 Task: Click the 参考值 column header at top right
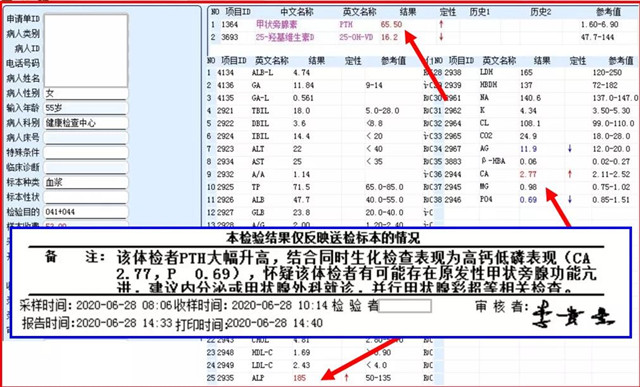(x=608, y=12)
